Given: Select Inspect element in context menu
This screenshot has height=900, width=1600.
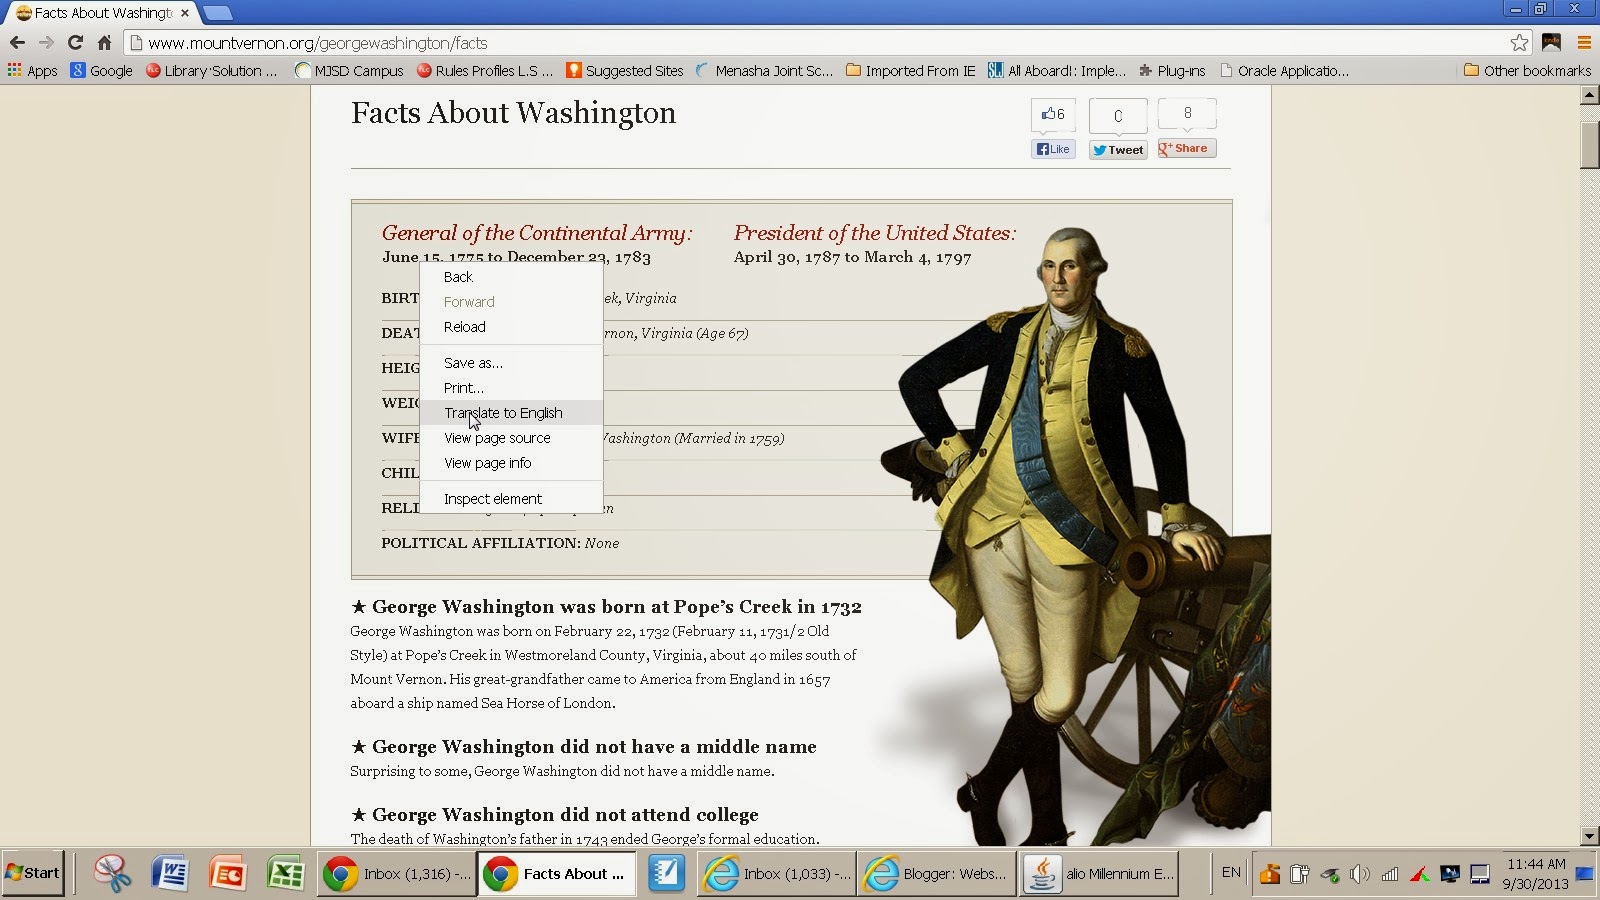Looking at the screenshot, I should (x=511, y=499).
